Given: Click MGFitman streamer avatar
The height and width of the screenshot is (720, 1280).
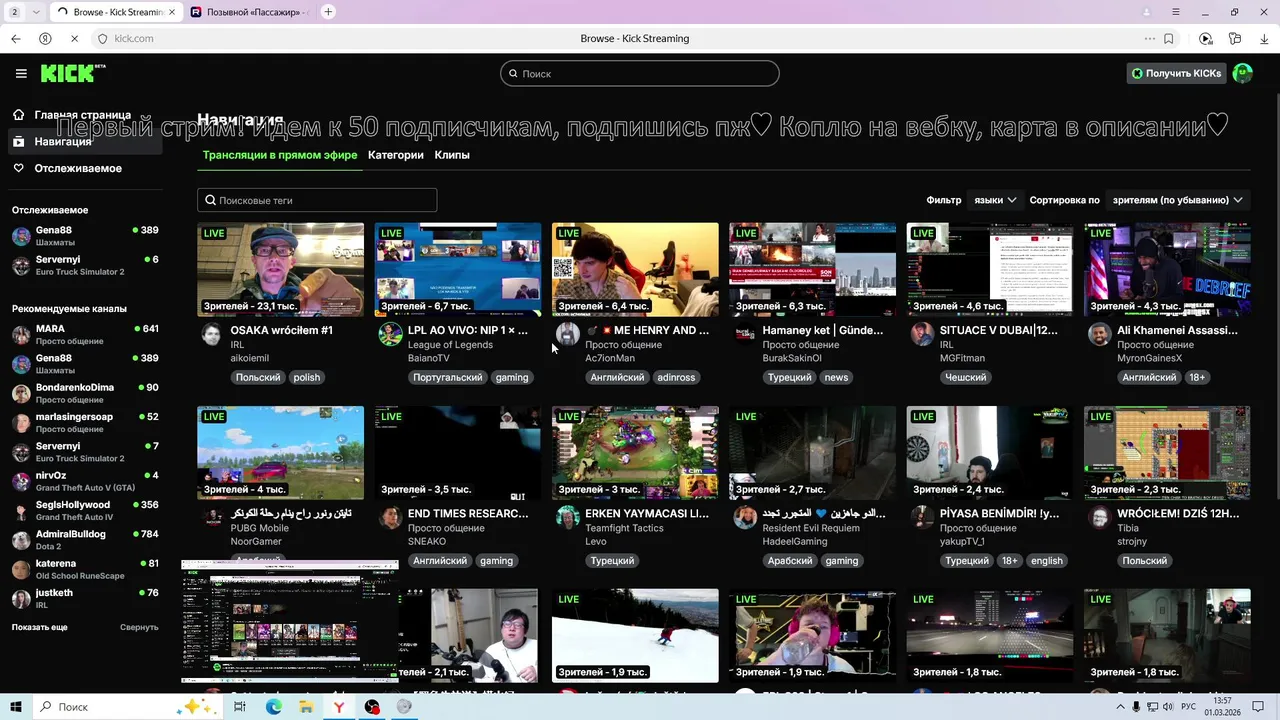Looking at the screenshot, I should pos(922,334).
